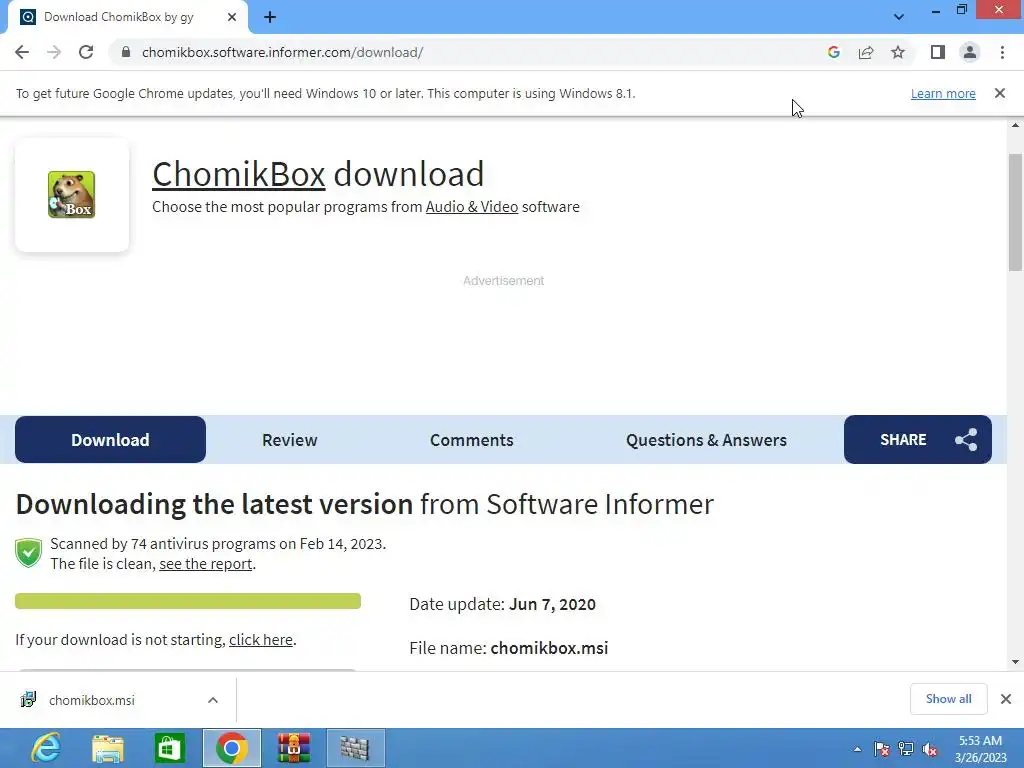
Task: Open WinRAR from taskbar
Action: pos(293,748)
